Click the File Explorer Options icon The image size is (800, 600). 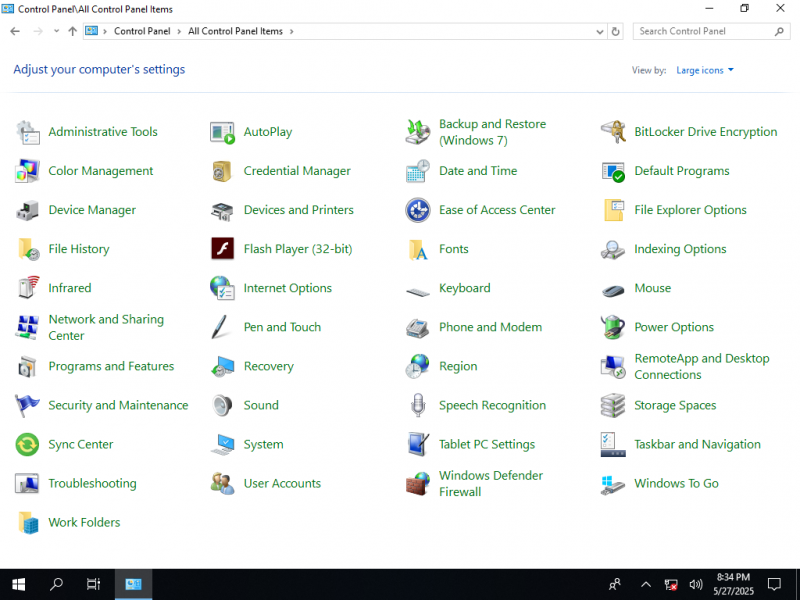click(x=613, y=210)
